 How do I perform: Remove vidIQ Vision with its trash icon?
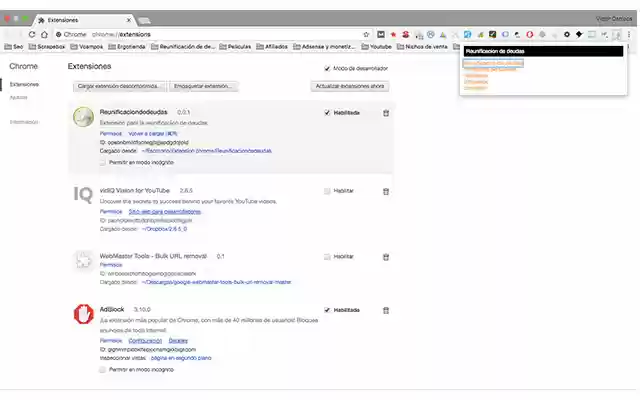click(x=386, y=191)
